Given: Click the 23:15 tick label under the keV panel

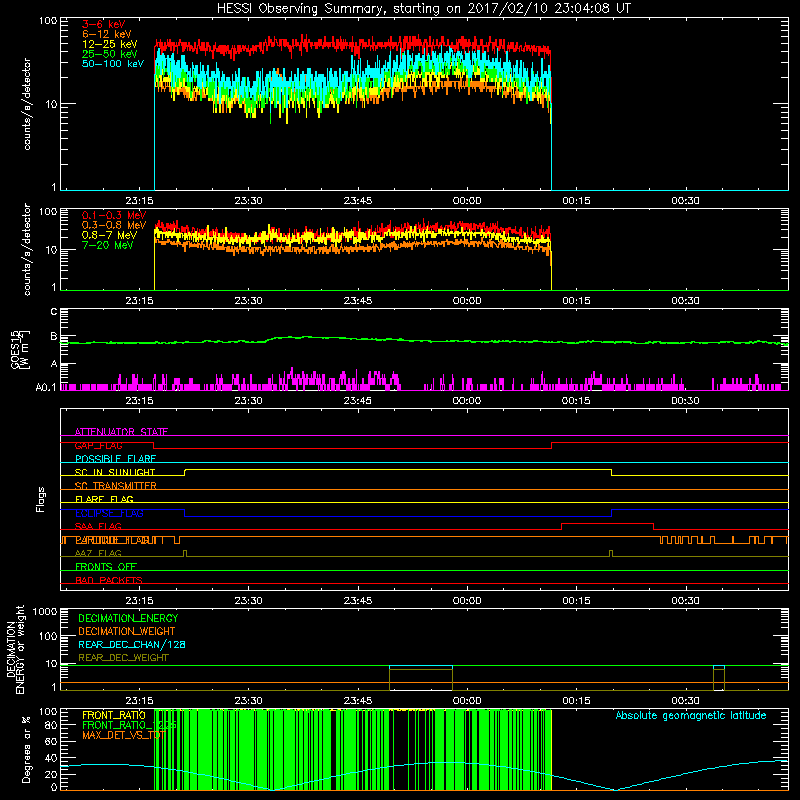Looking at the screenshot, I should [139, 201].
